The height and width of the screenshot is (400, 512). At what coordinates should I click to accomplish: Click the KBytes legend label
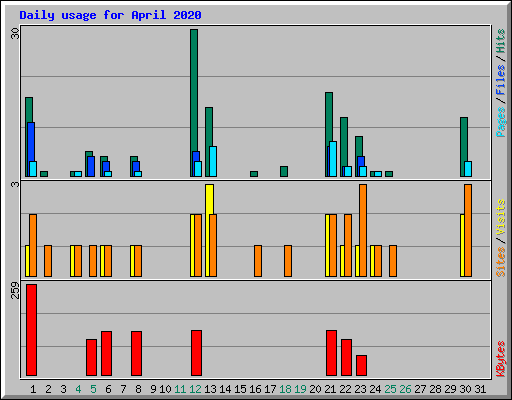[x=500, y=359]
